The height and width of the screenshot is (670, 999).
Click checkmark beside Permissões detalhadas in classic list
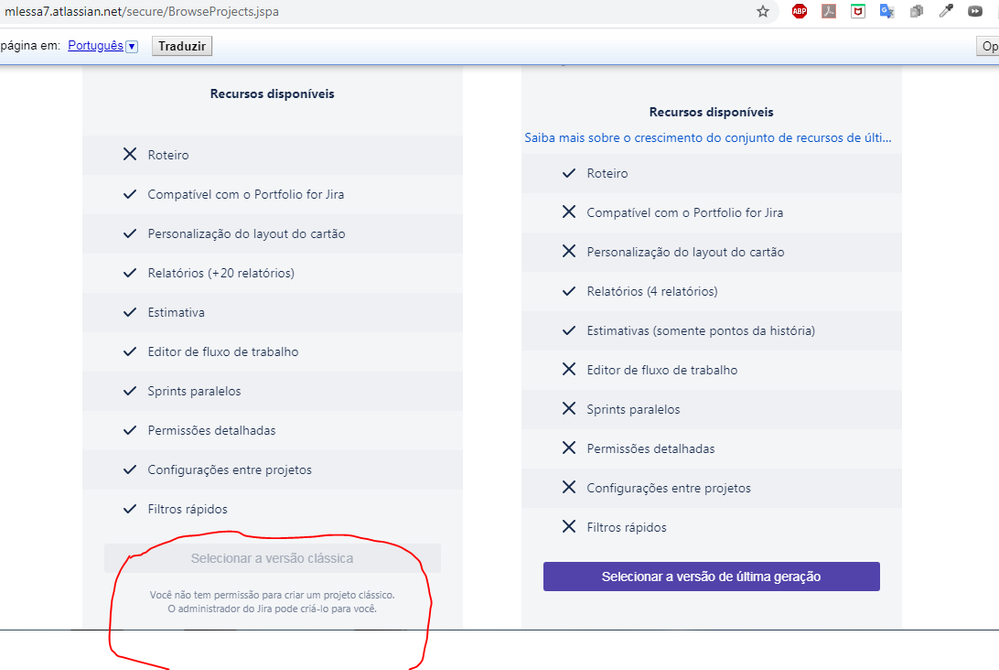click(129, 430)
